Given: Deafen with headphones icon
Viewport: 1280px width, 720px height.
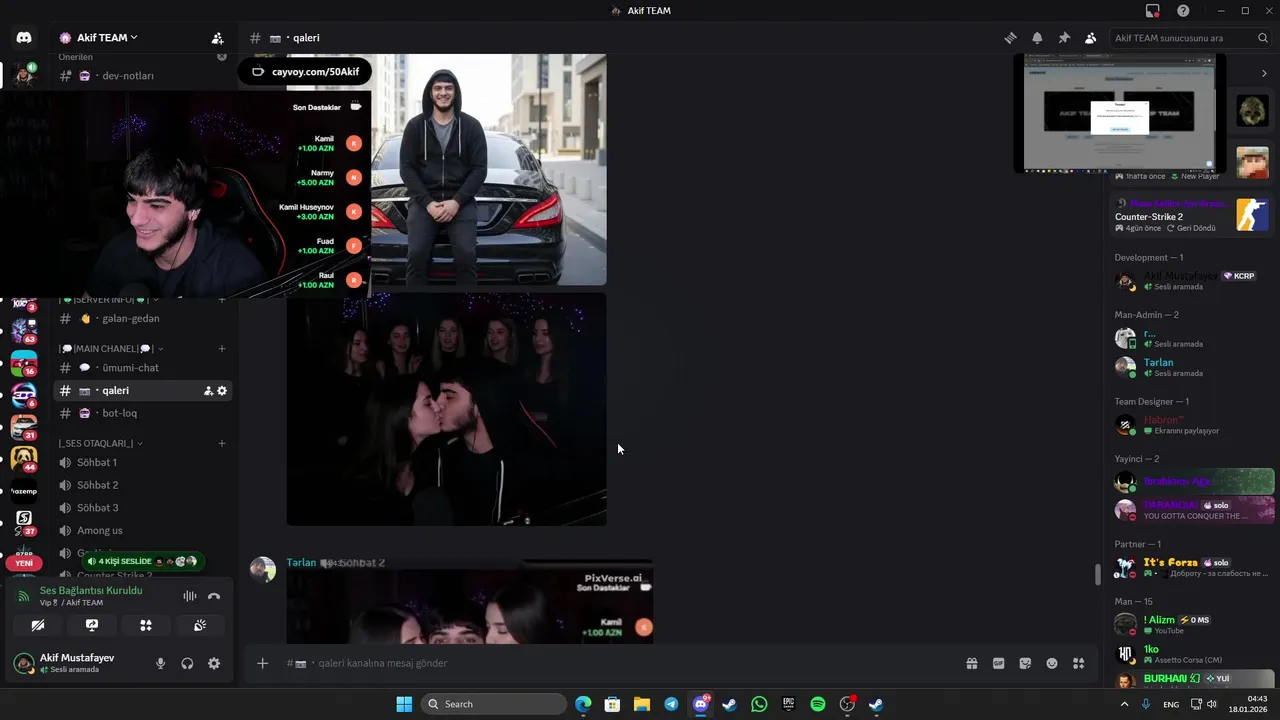Looking at the screenshot, I should pyautogui.click(x=187, y=663).
